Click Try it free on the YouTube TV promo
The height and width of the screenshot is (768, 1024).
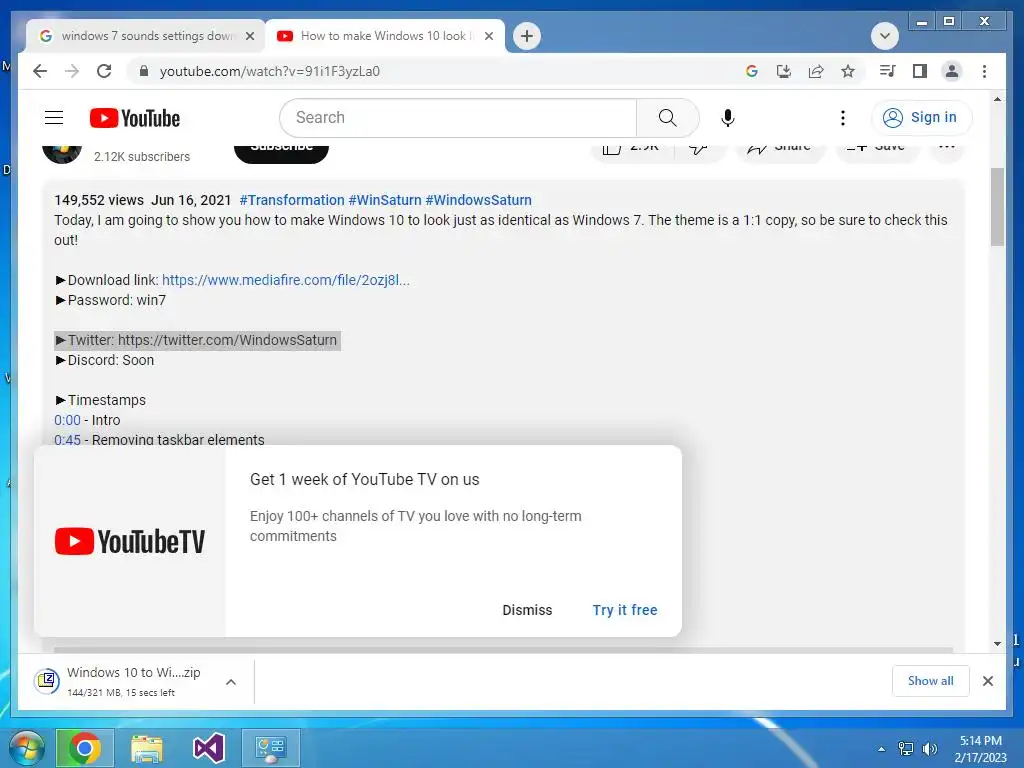(x=625, y=610)
